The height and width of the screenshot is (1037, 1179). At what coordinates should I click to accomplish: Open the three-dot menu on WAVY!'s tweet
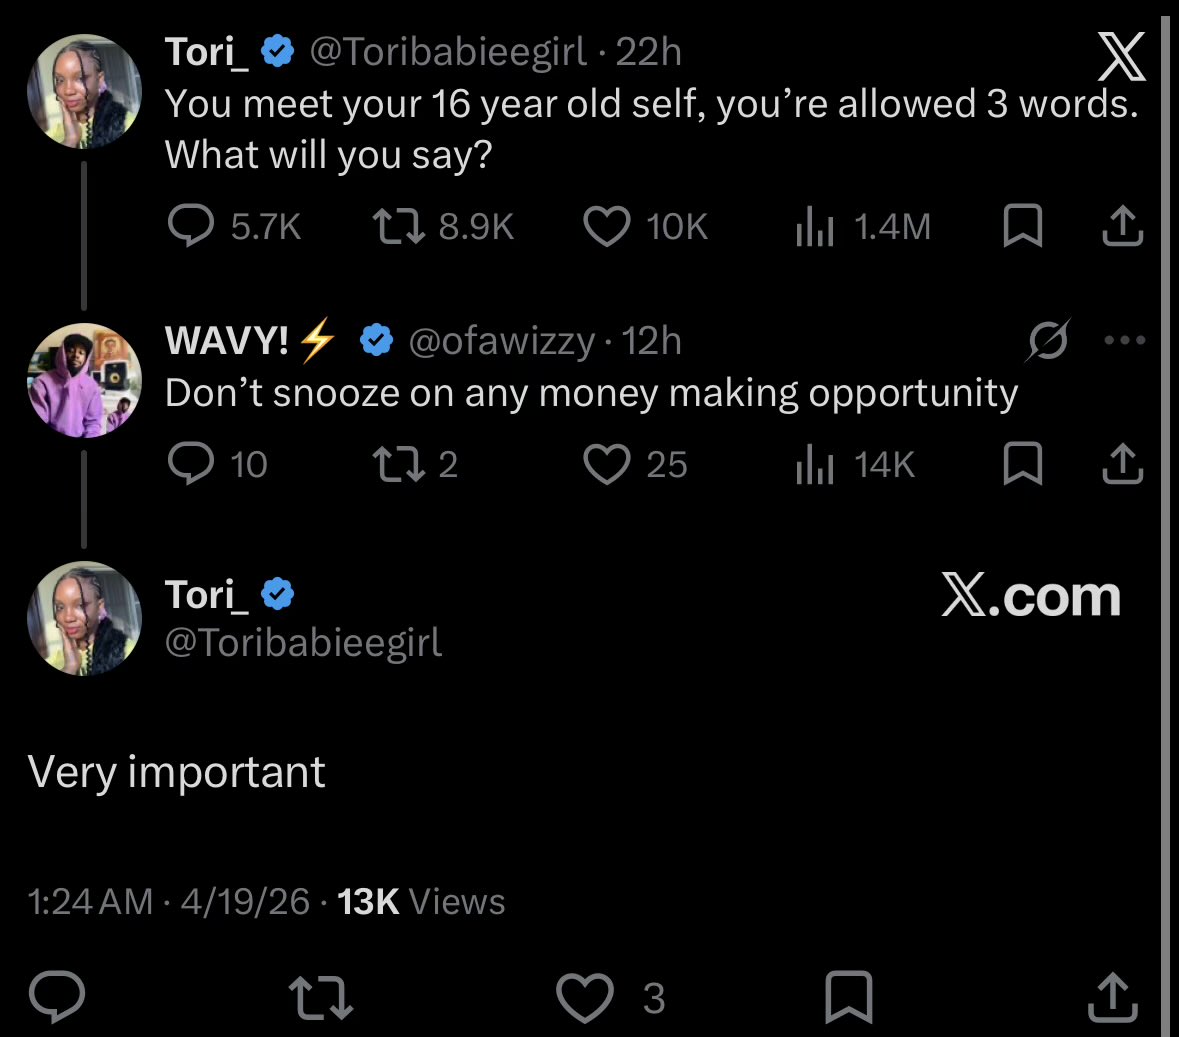tap(1125, 341)
